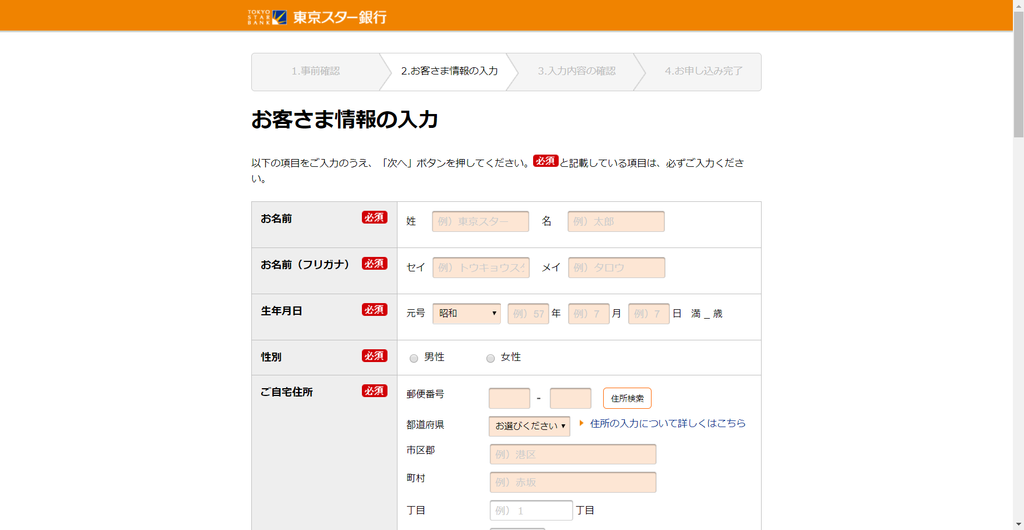
Task: Open 住所の入力について詳しくはこちら link
Action: point(667,423)
